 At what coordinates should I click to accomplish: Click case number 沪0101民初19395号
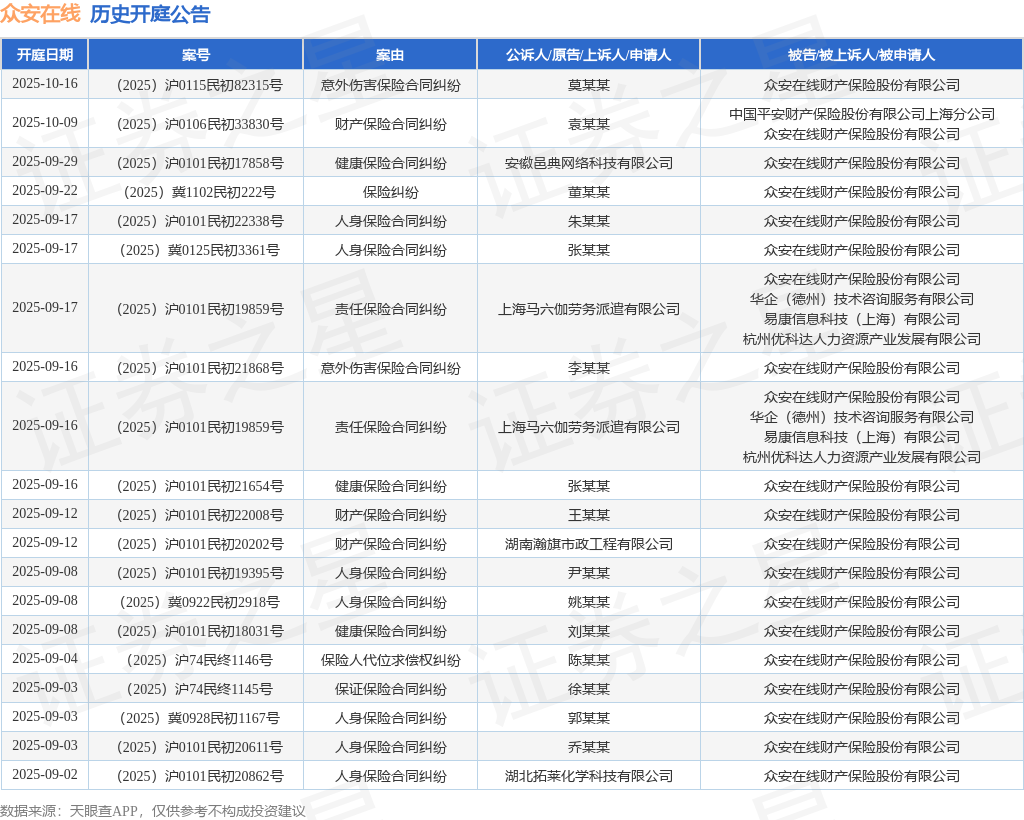coord(199,573)
